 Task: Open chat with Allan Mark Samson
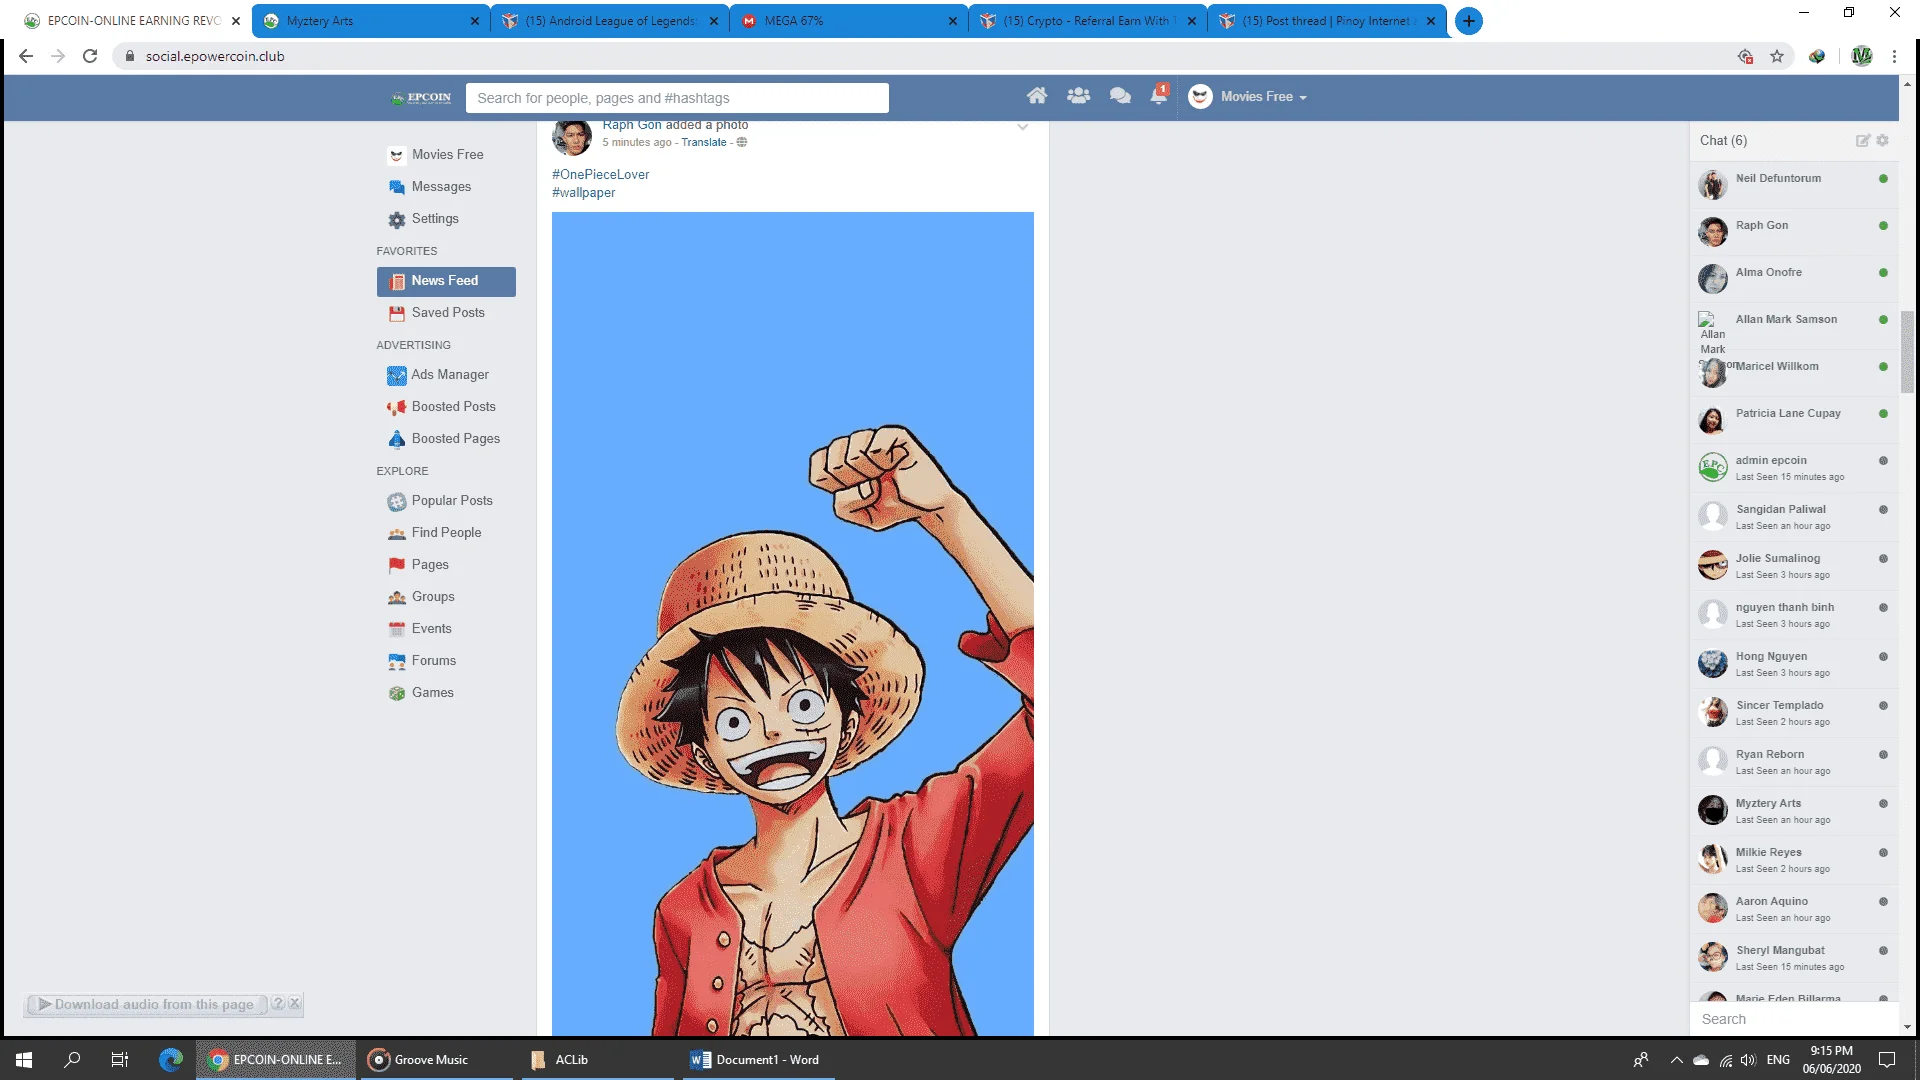pos(1794,325)
